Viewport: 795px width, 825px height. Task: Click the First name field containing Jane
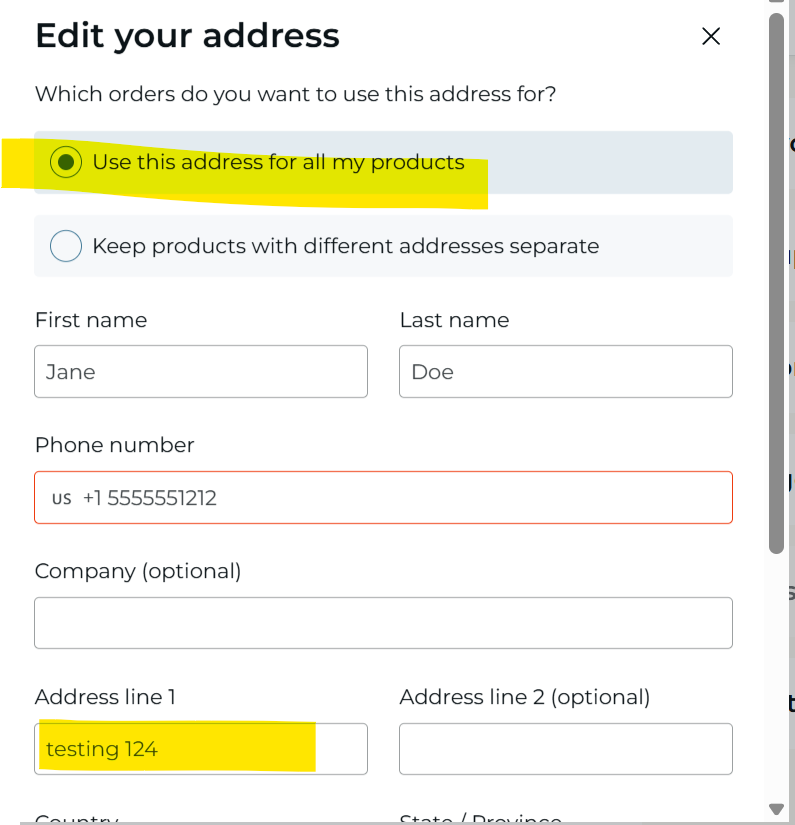point(201,371)
